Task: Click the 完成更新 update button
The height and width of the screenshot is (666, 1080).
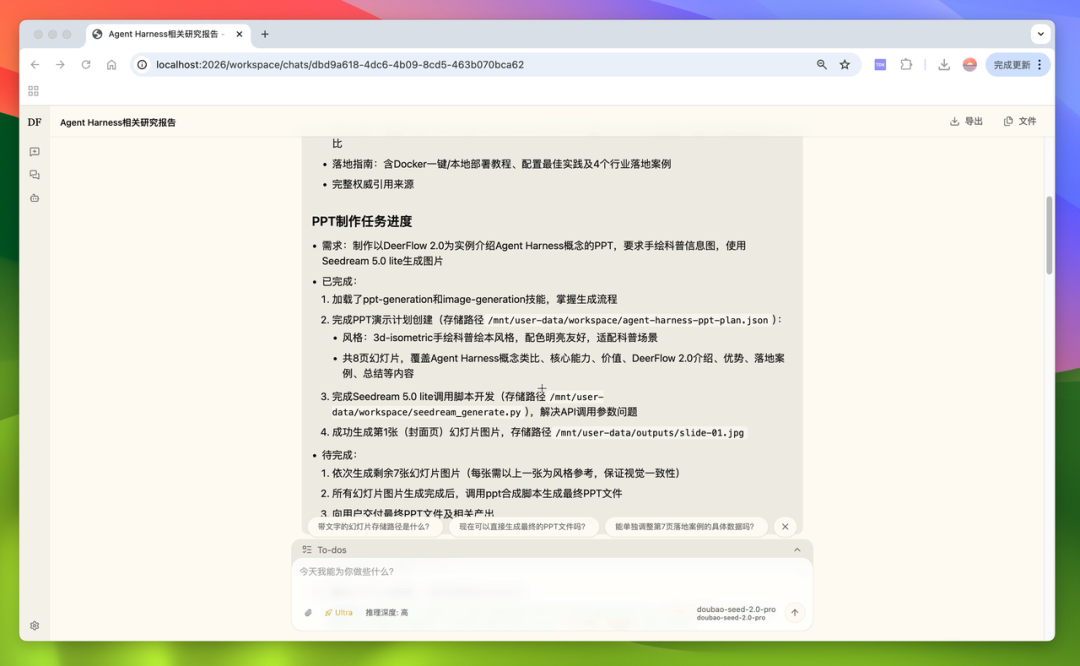Action: coord(1018,65)
